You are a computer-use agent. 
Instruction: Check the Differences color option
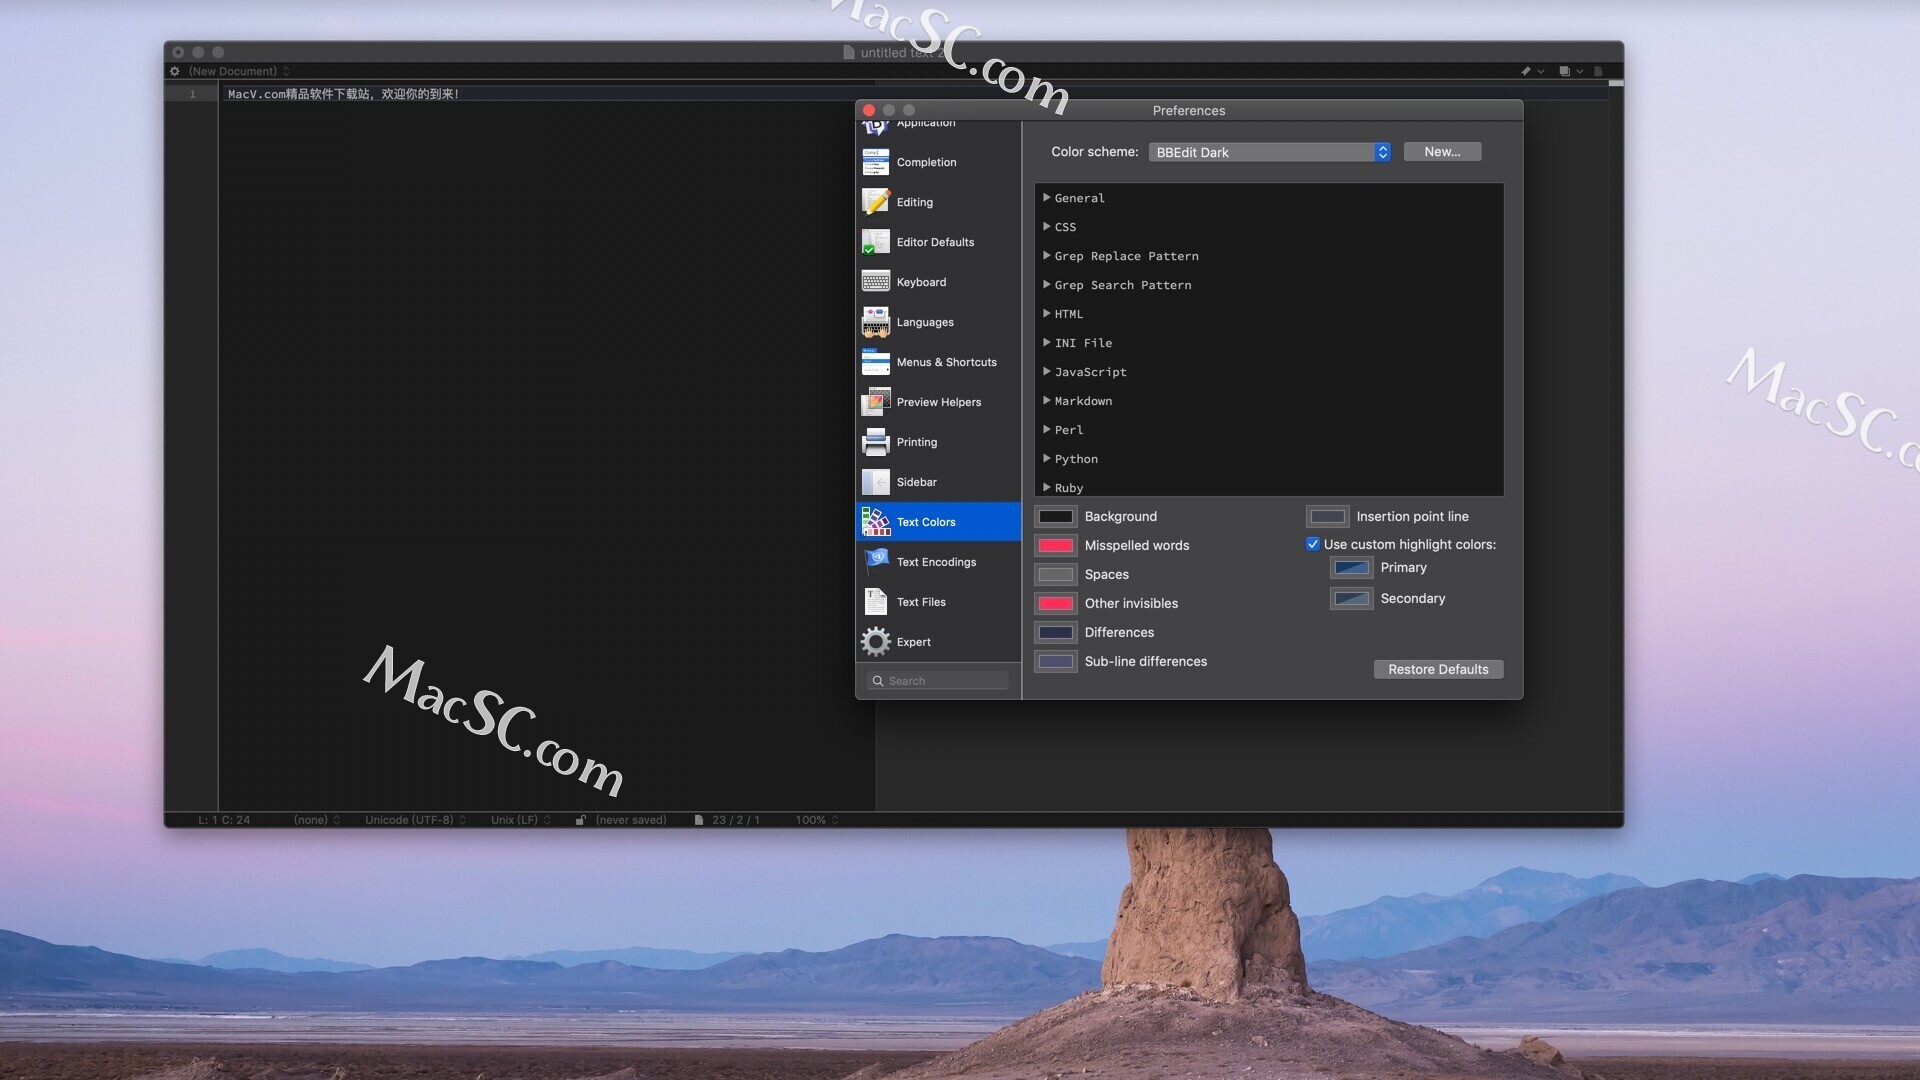pos(1056,632)
